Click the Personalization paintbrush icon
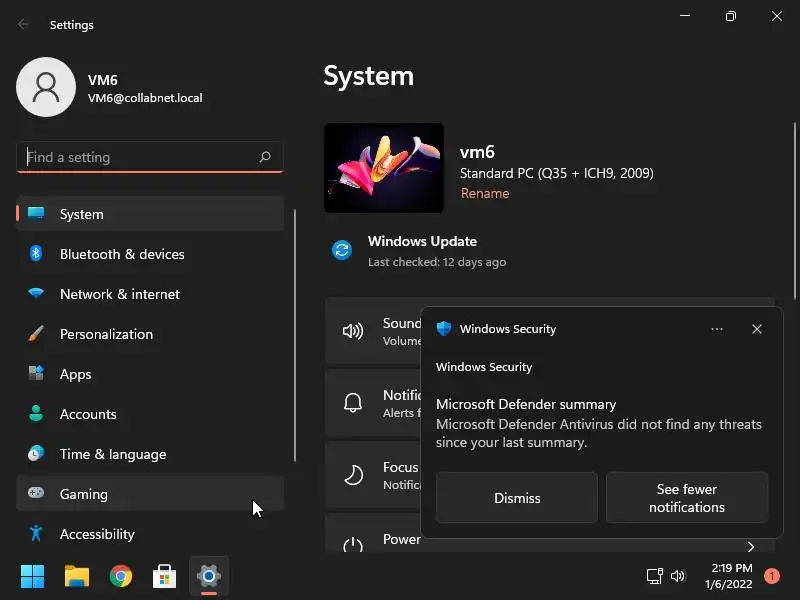Image resolution: width=800 pixels, height=600 pixels. (x=36, y=333)
